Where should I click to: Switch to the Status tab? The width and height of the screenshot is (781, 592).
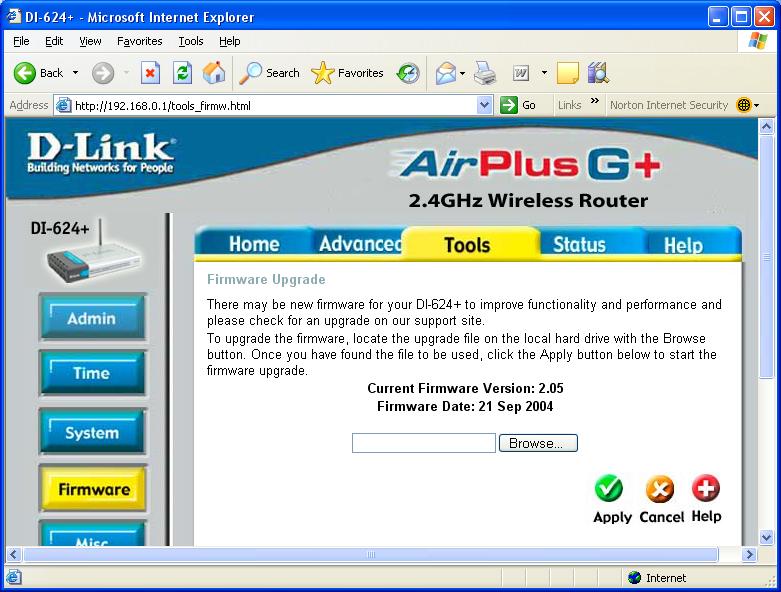[579, 244]
